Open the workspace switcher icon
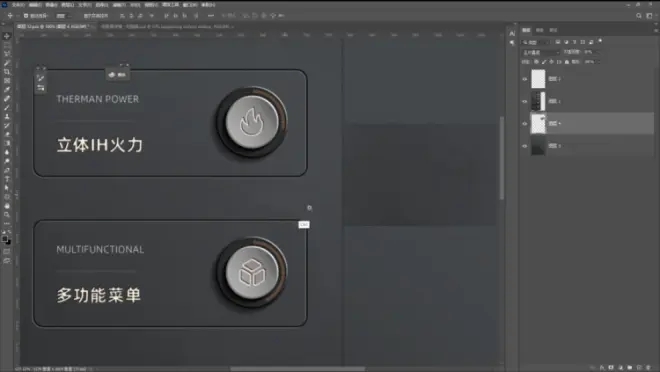This screenshot has width=660, height=372. click(649, 16)
